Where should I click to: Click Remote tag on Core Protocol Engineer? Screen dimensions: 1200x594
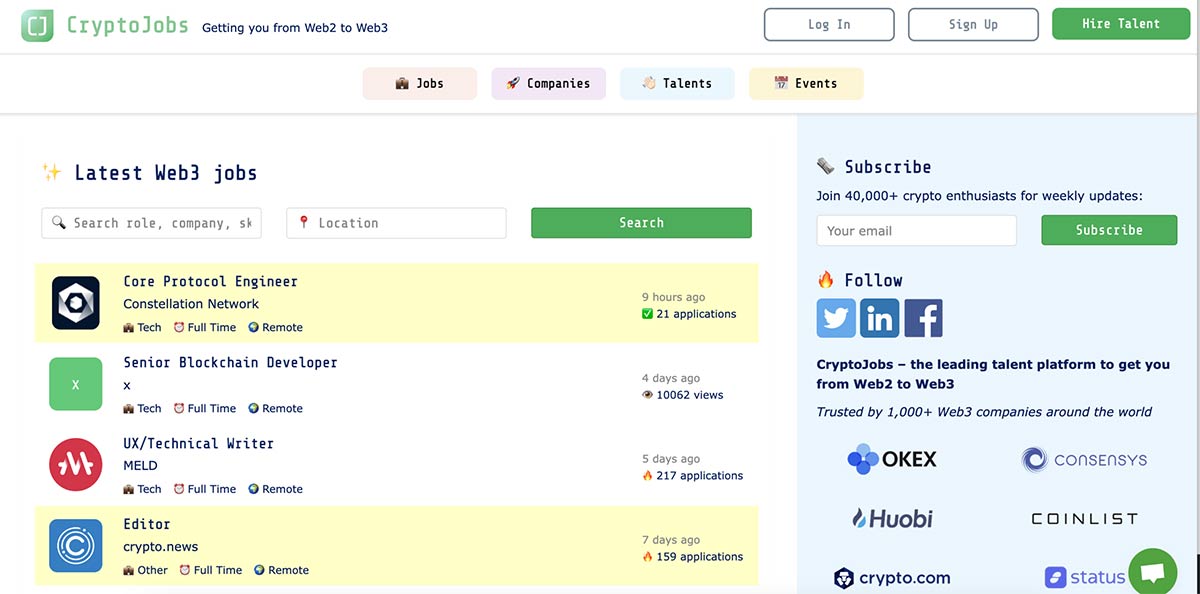pos(275,327)
